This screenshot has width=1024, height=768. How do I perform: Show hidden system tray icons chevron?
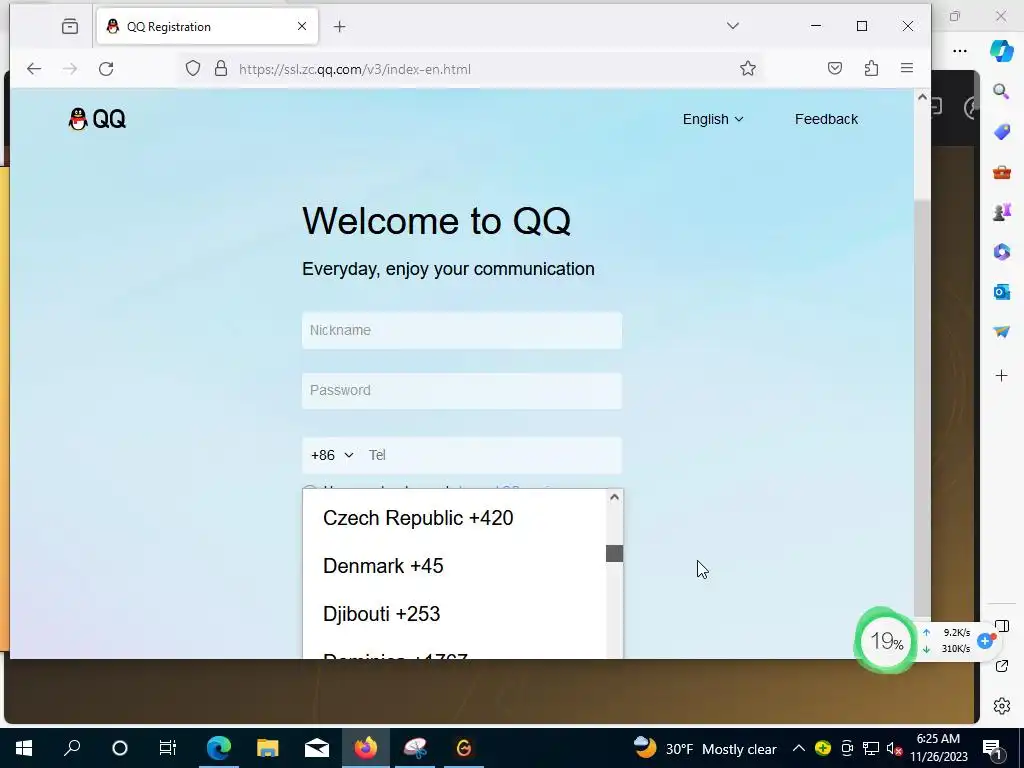coord(798,748)
